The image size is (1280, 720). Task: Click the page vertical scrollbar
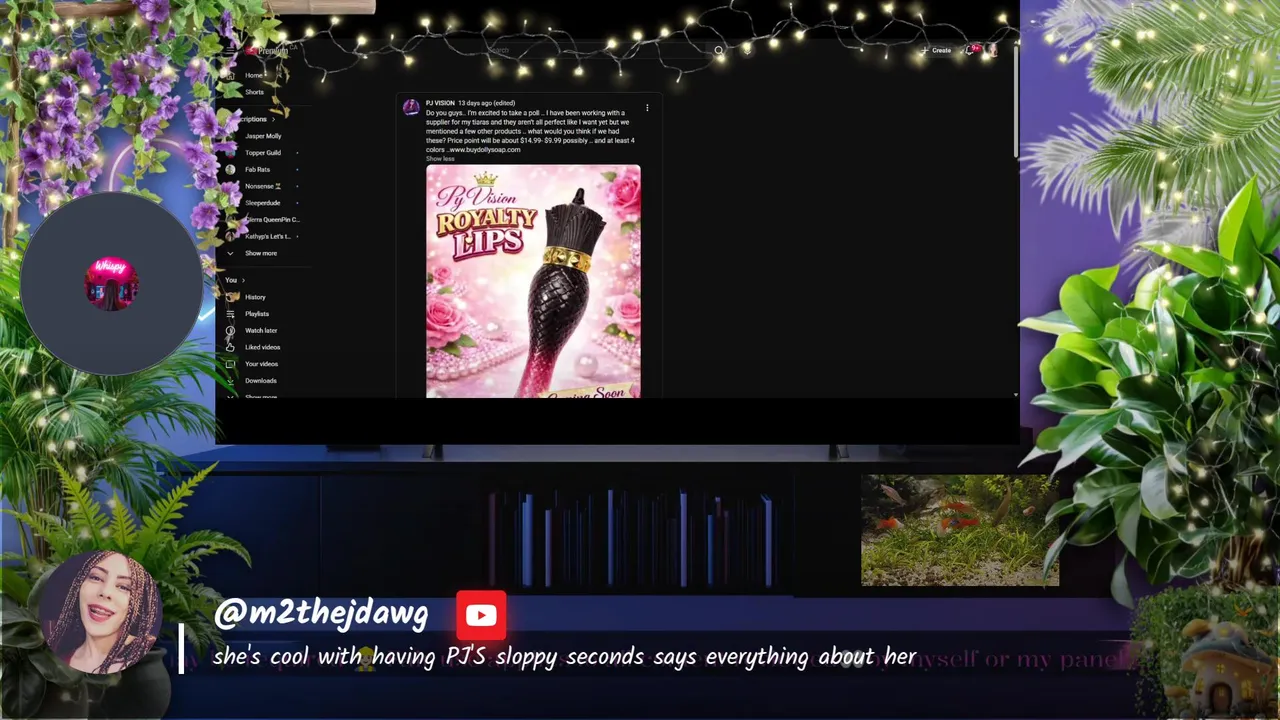1015,100
